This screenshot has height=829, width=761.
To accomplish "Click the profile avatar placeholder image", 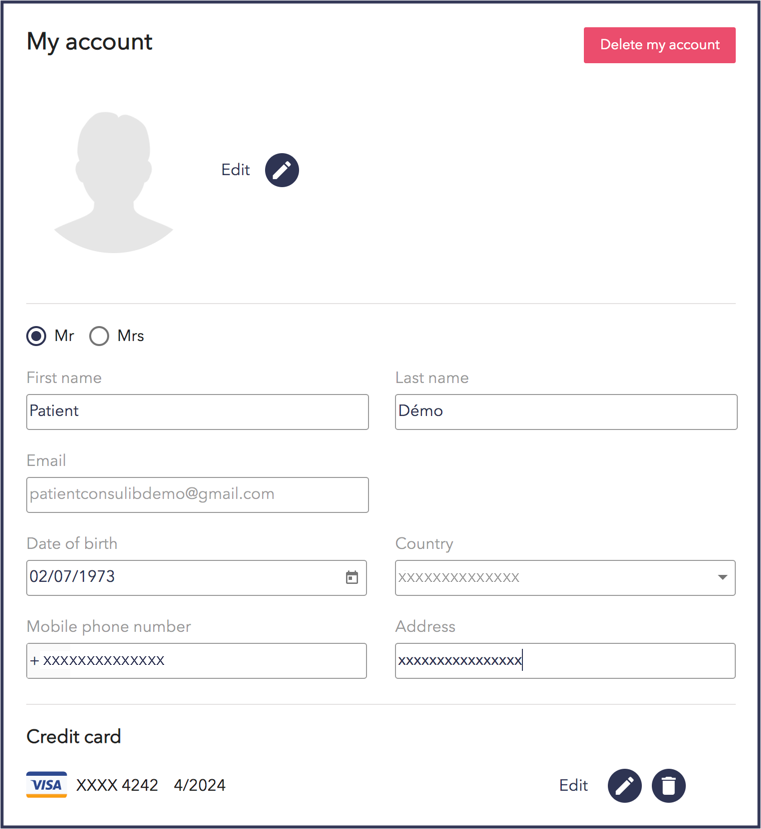I will (x=114, y=182).
